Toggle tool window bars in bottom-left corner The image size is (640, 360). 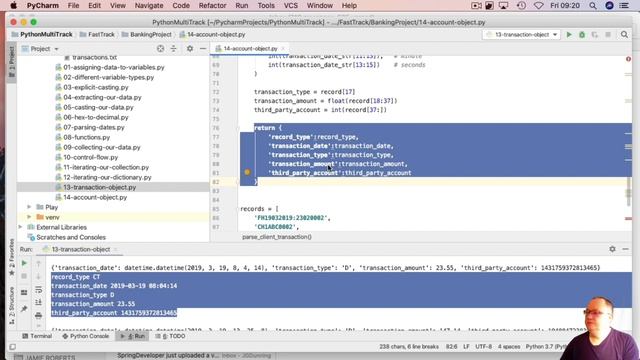click(x=13, y=347)
